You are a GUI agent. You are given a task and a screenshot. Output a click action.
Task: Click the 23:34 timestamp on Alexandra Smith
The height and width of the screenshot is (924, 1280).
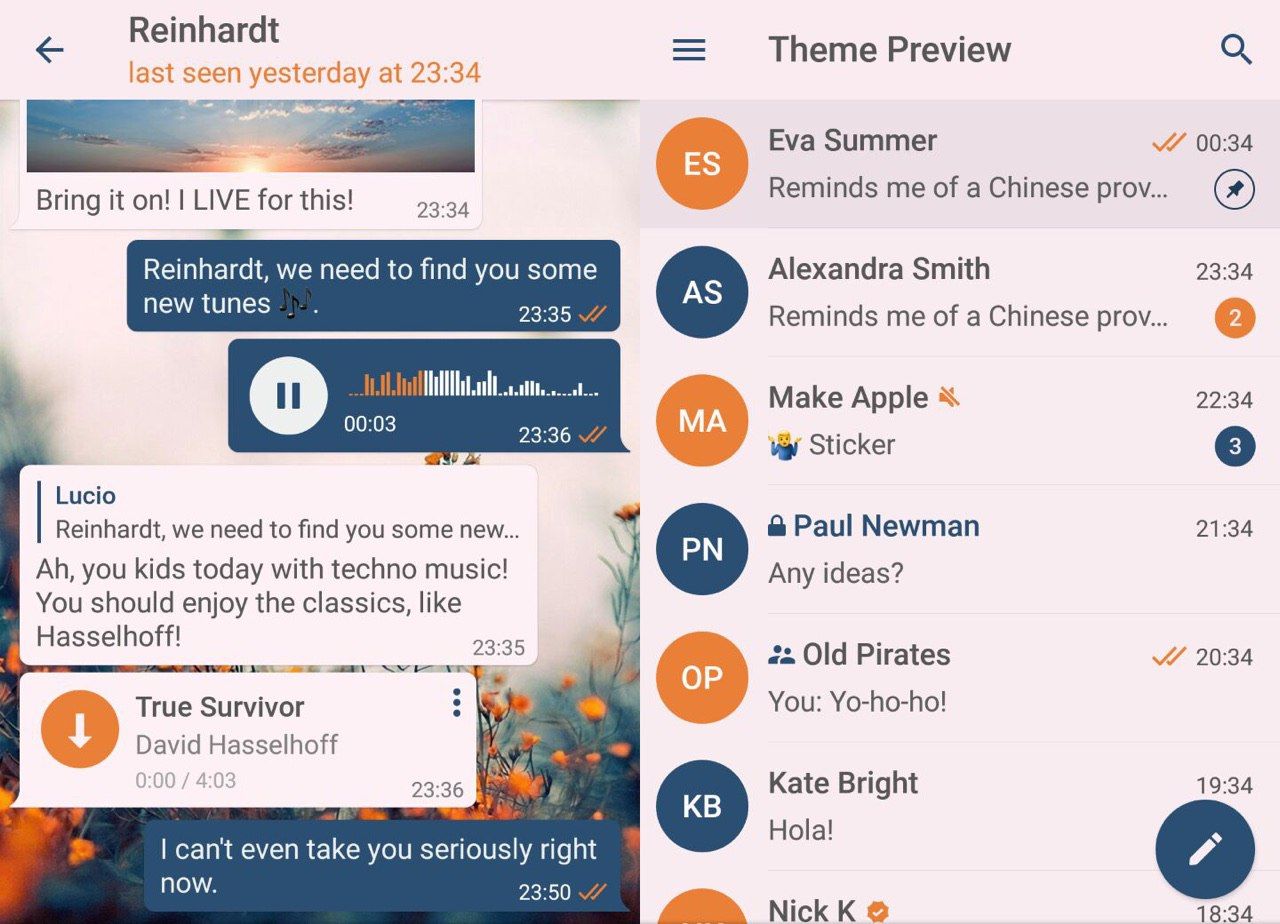1224,271
